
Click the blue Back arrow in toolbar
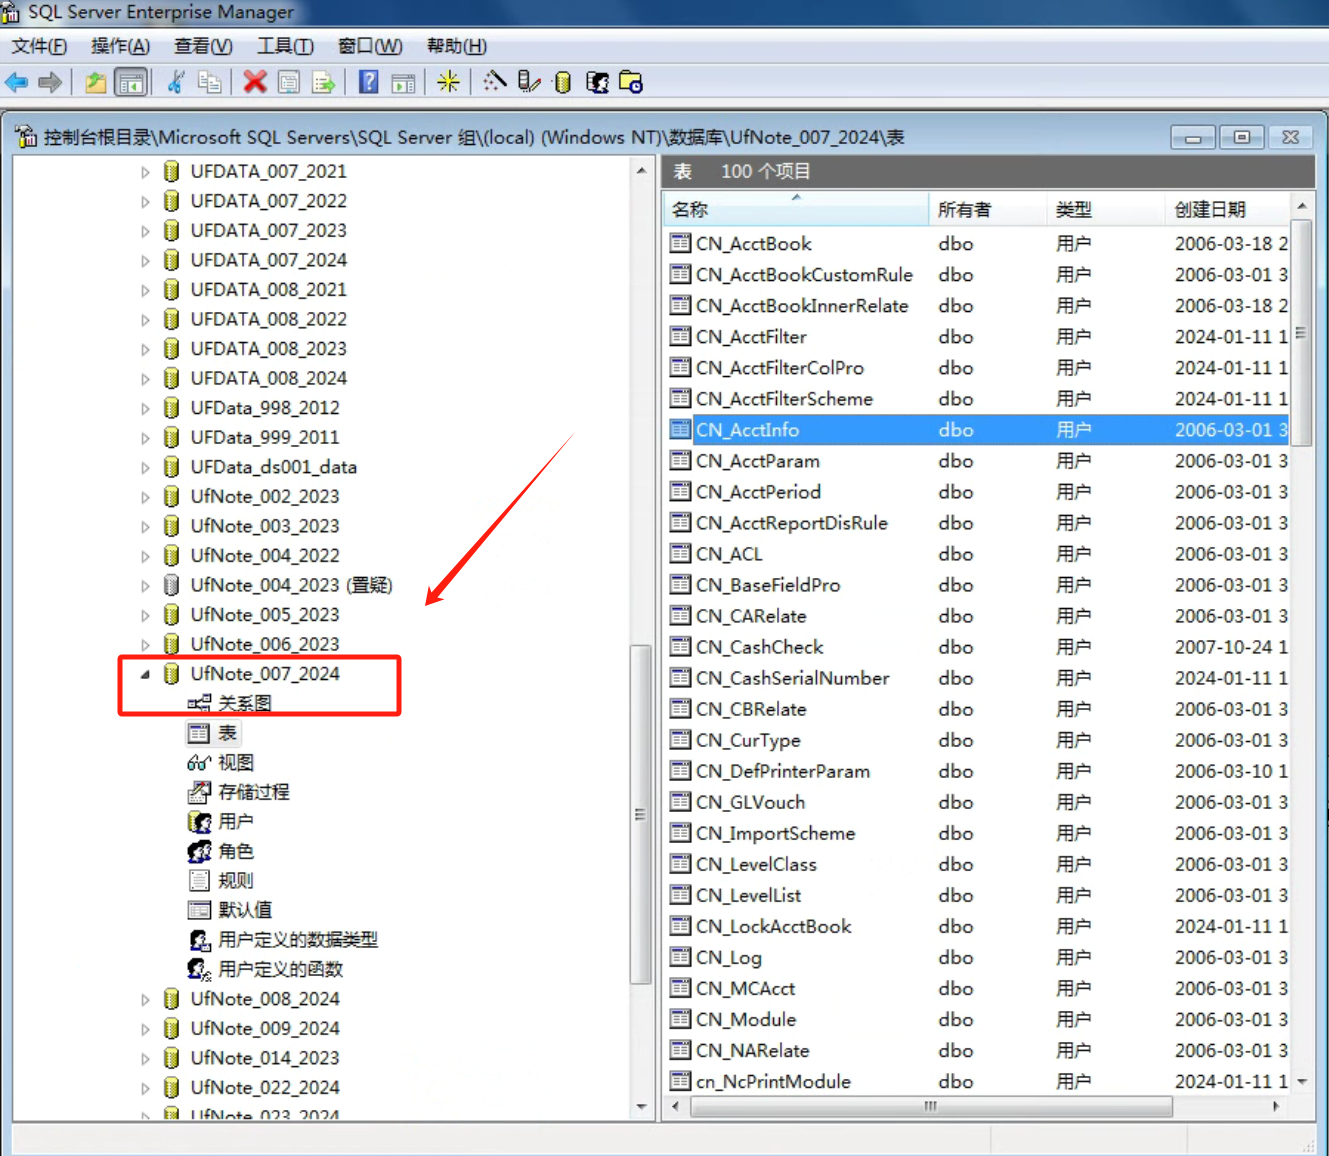click(x=16, y=82)
